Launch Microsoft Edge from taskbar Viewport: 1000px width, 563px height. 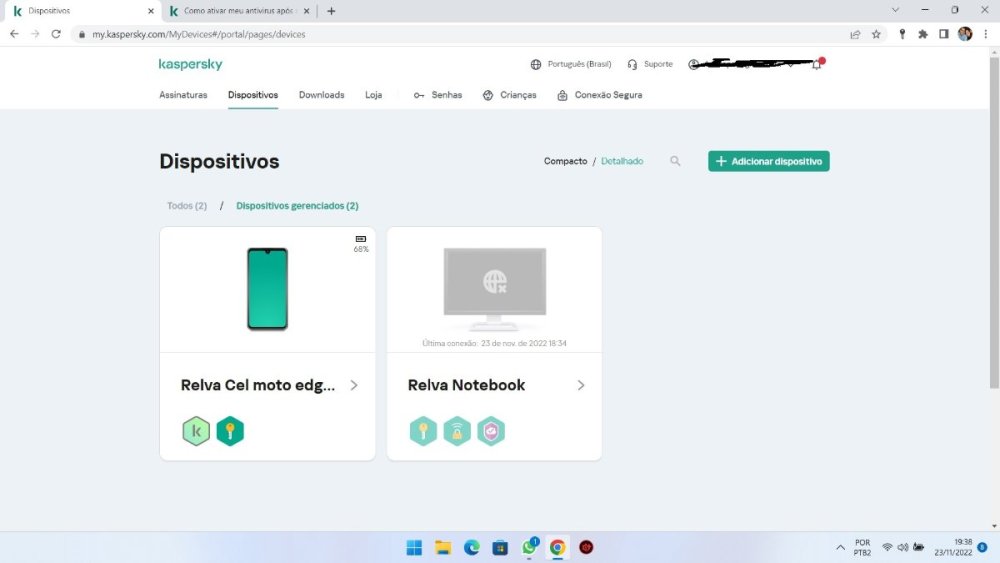(471, 547)
